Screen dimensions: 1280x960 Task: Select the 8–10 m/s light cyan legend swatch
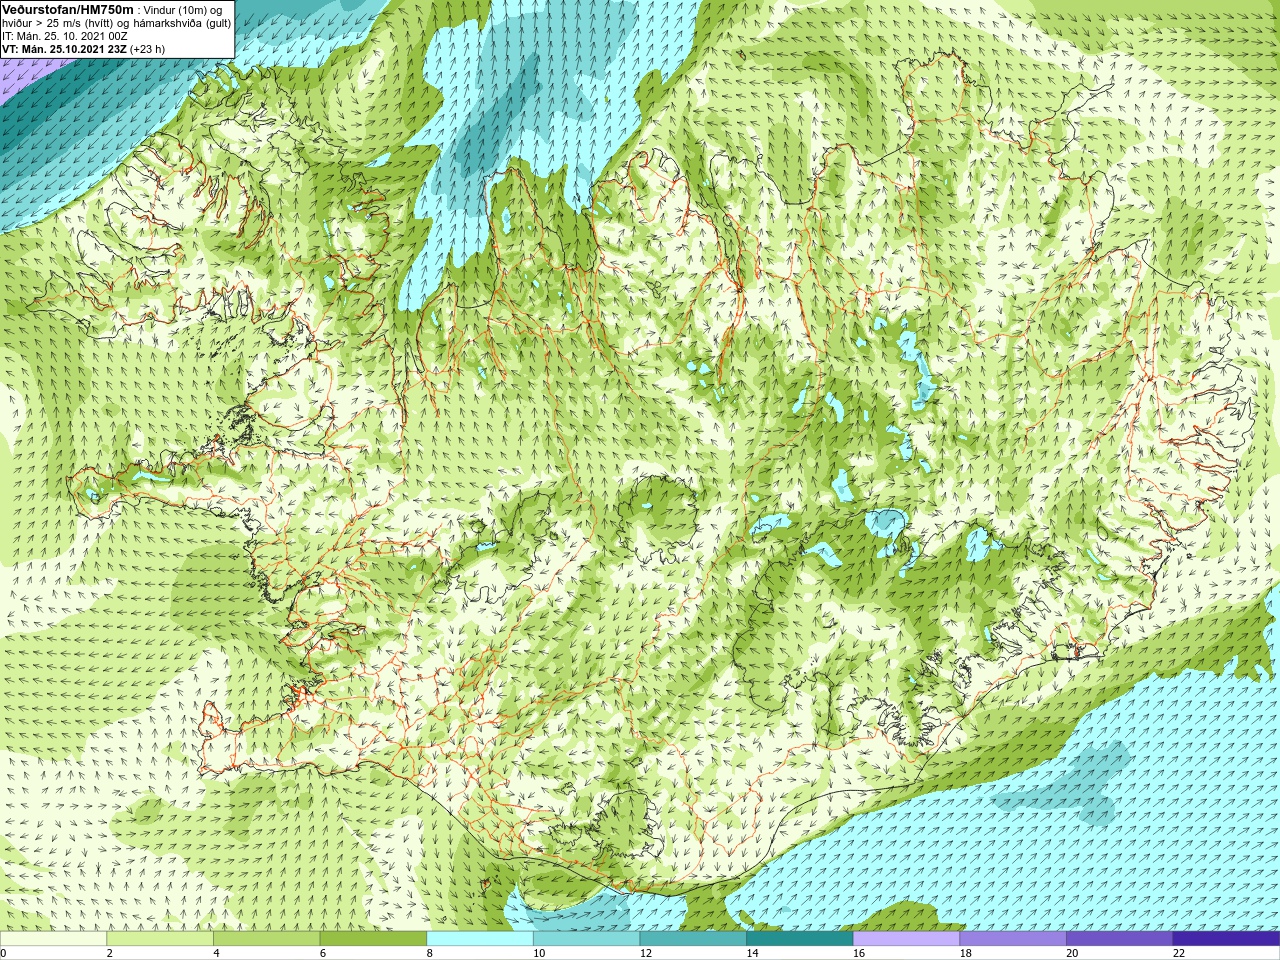tap(479, 939)
